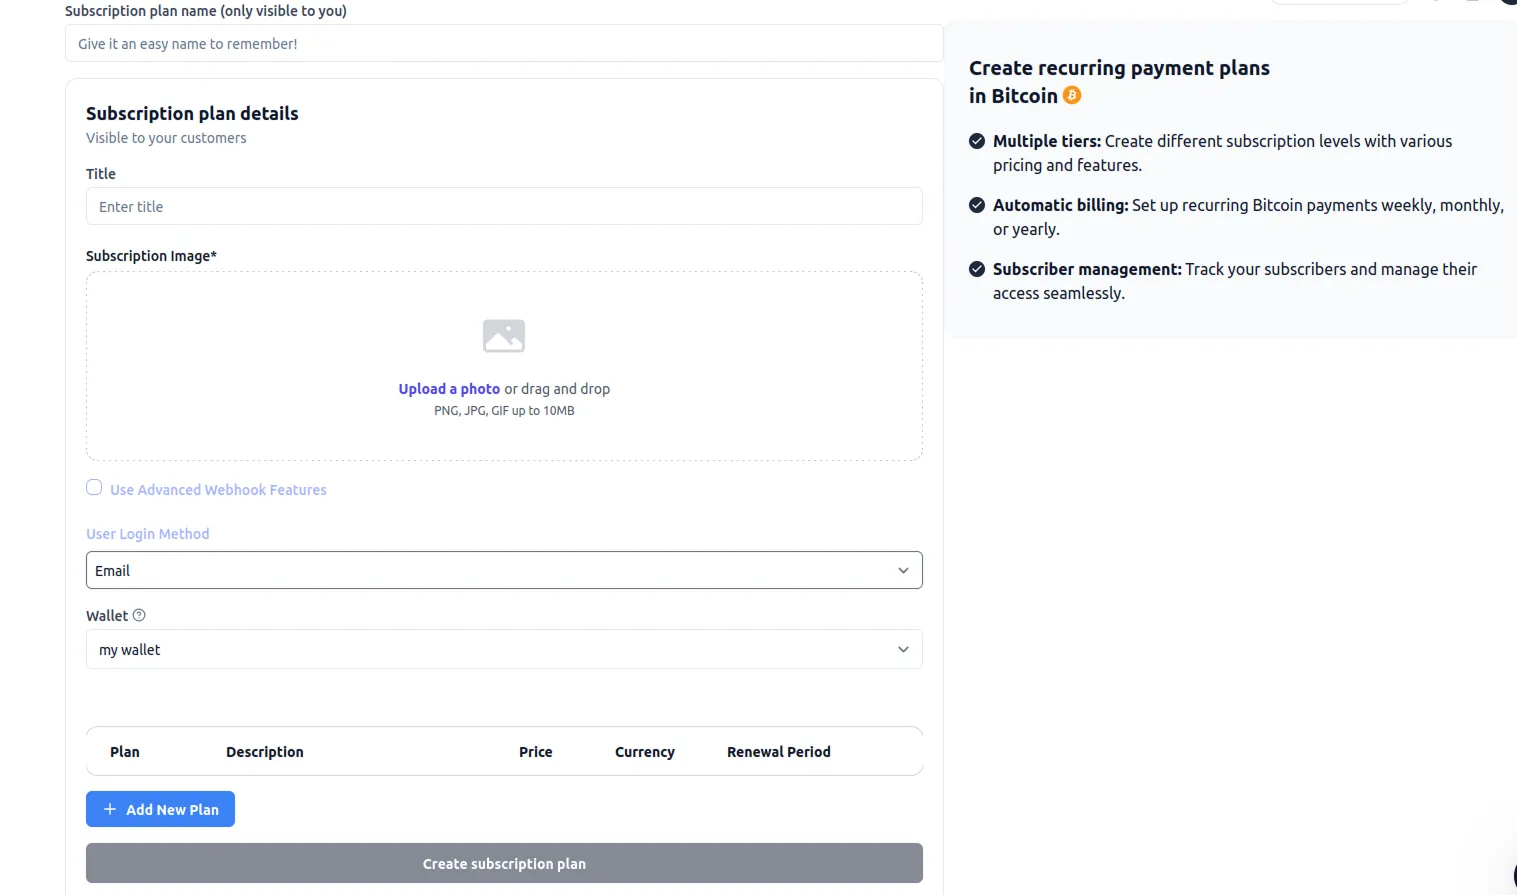Click the checkmark icon beside Multiple tiers
The width and height of the screenshot is (1517, 895).
coord(977,141)
